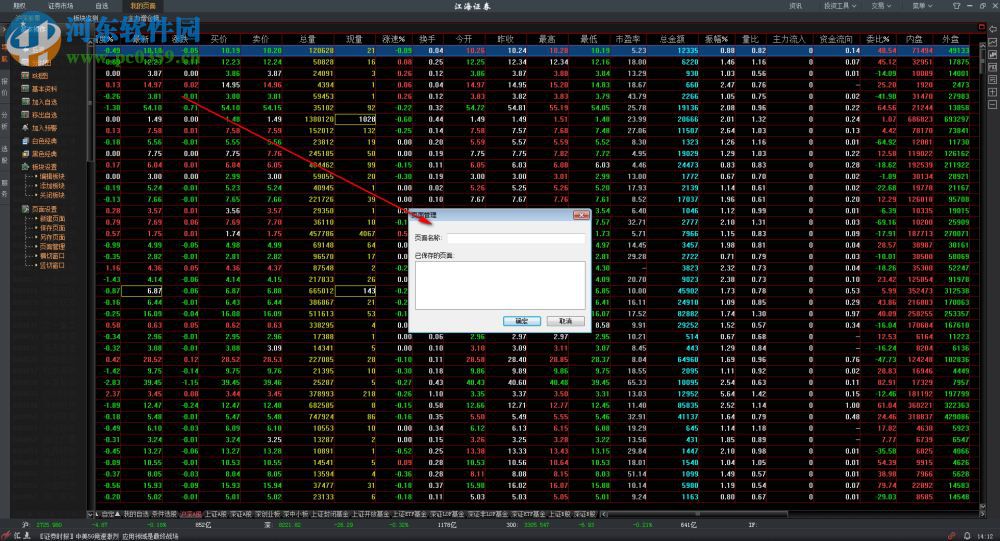Sort by the 资金流向 column header
This screenshot has width=1000, height=541.
[836, 40]
